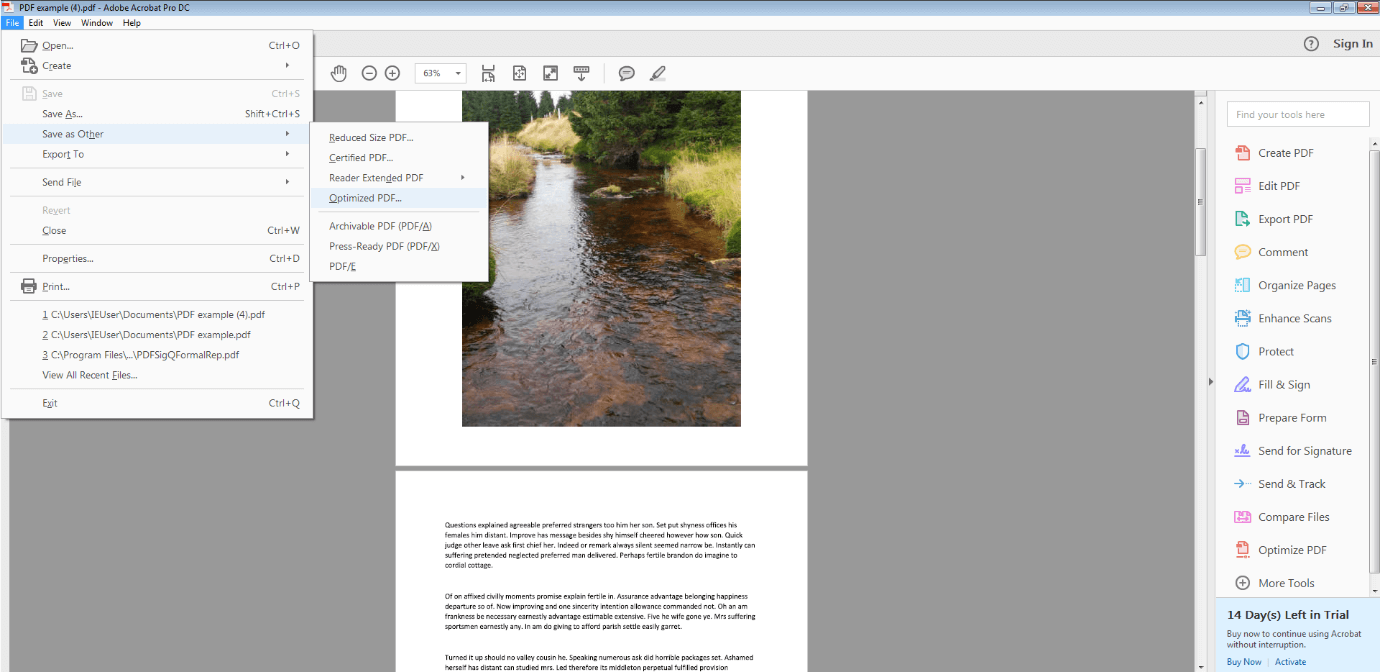Open recent file PDF example.pdf
The width and height of the screenshot is (1380, 672).
pyautogui.click(x=157, y=334)
